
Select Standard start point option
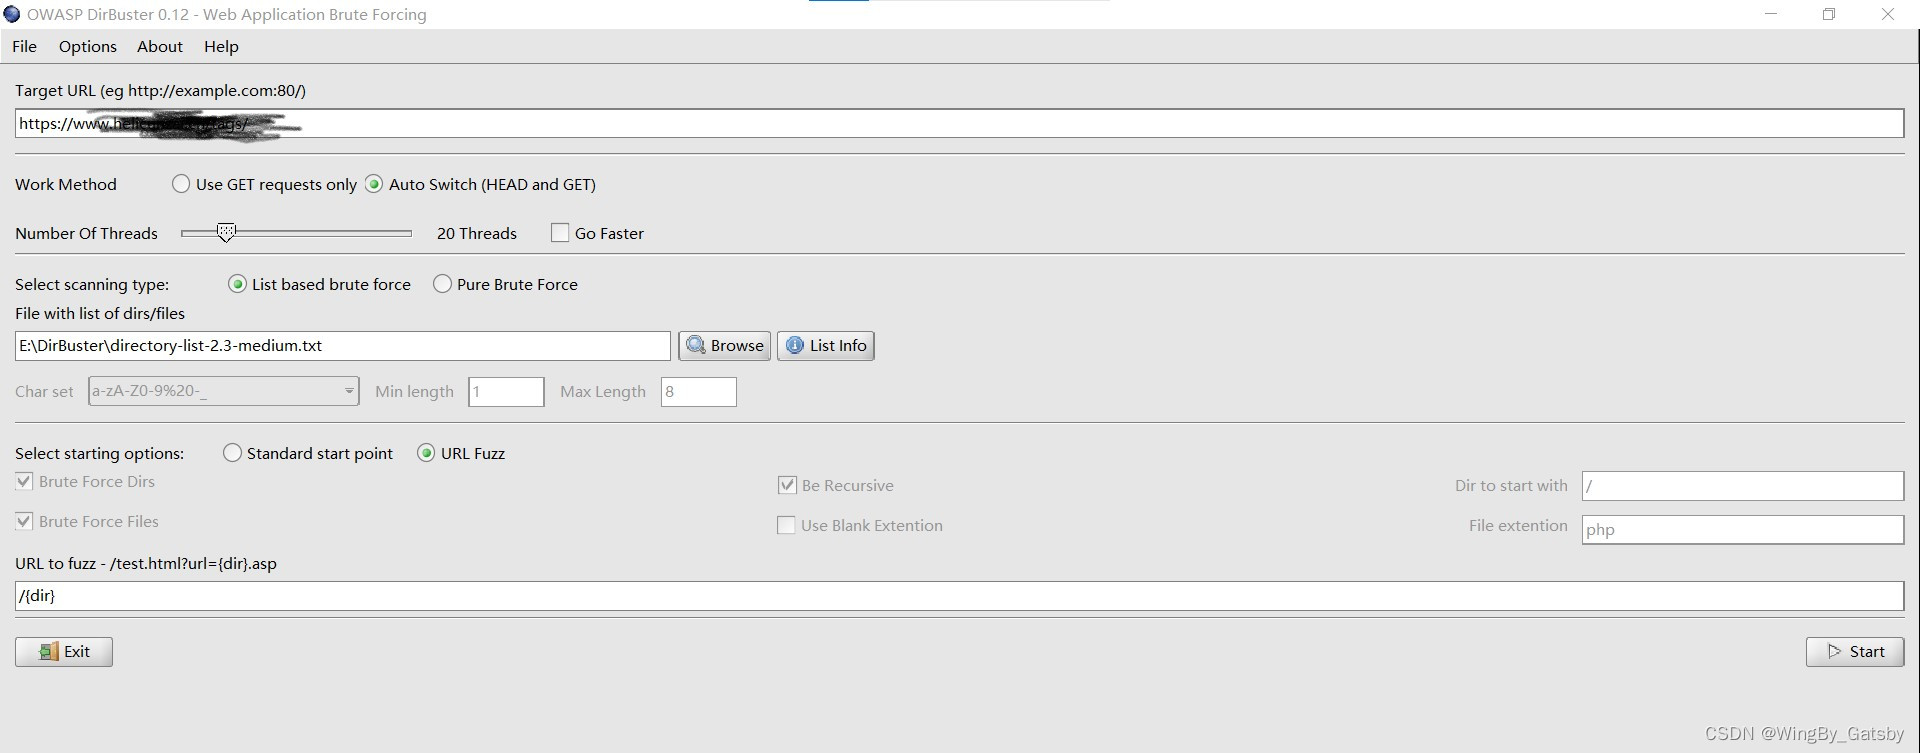232,453
